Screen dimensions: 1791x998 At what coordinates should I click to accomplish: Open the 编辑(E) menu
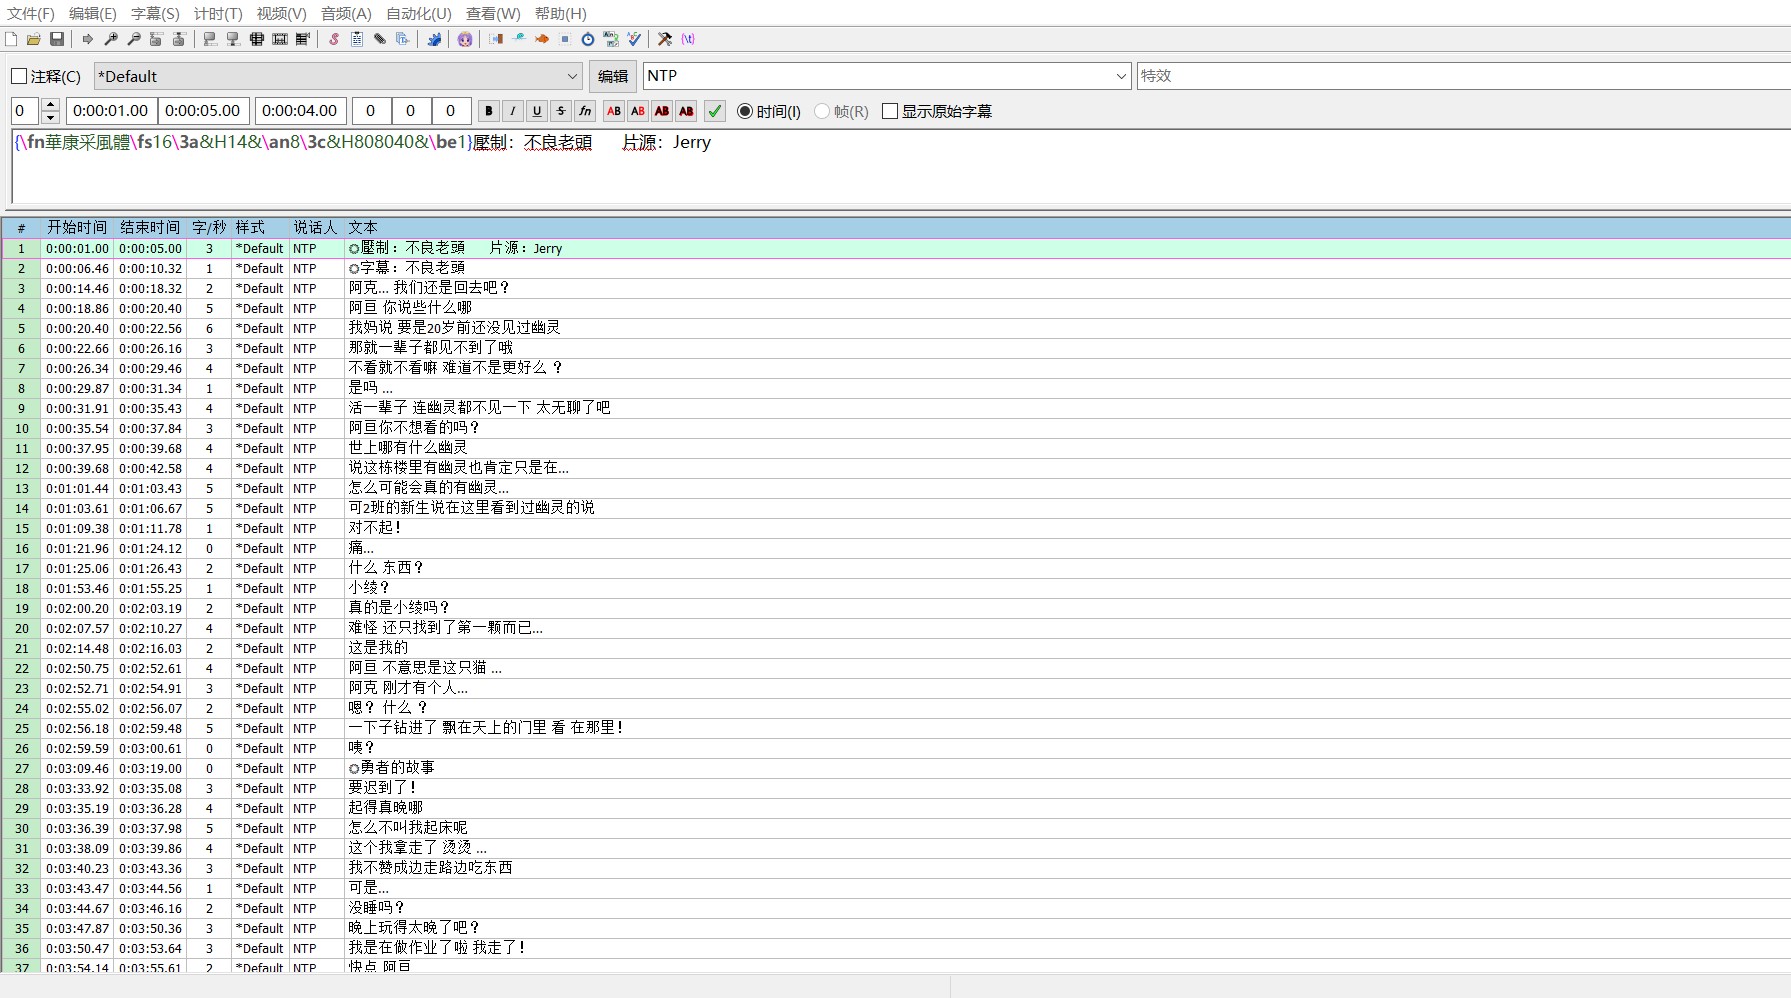click(93, 13)
